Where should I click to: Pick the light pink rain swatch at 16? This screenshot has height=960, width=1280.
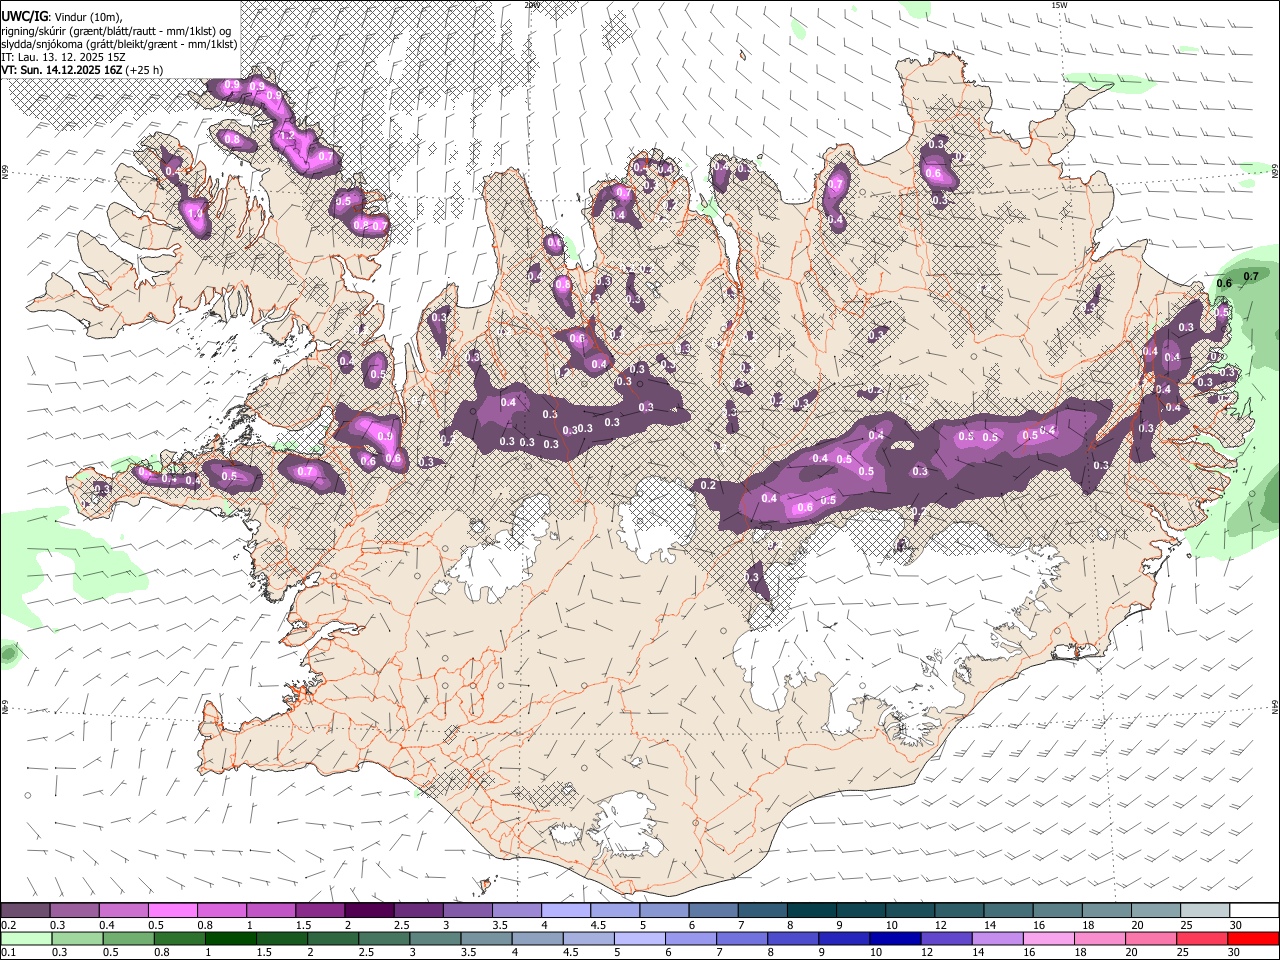tap(1047, 939)
